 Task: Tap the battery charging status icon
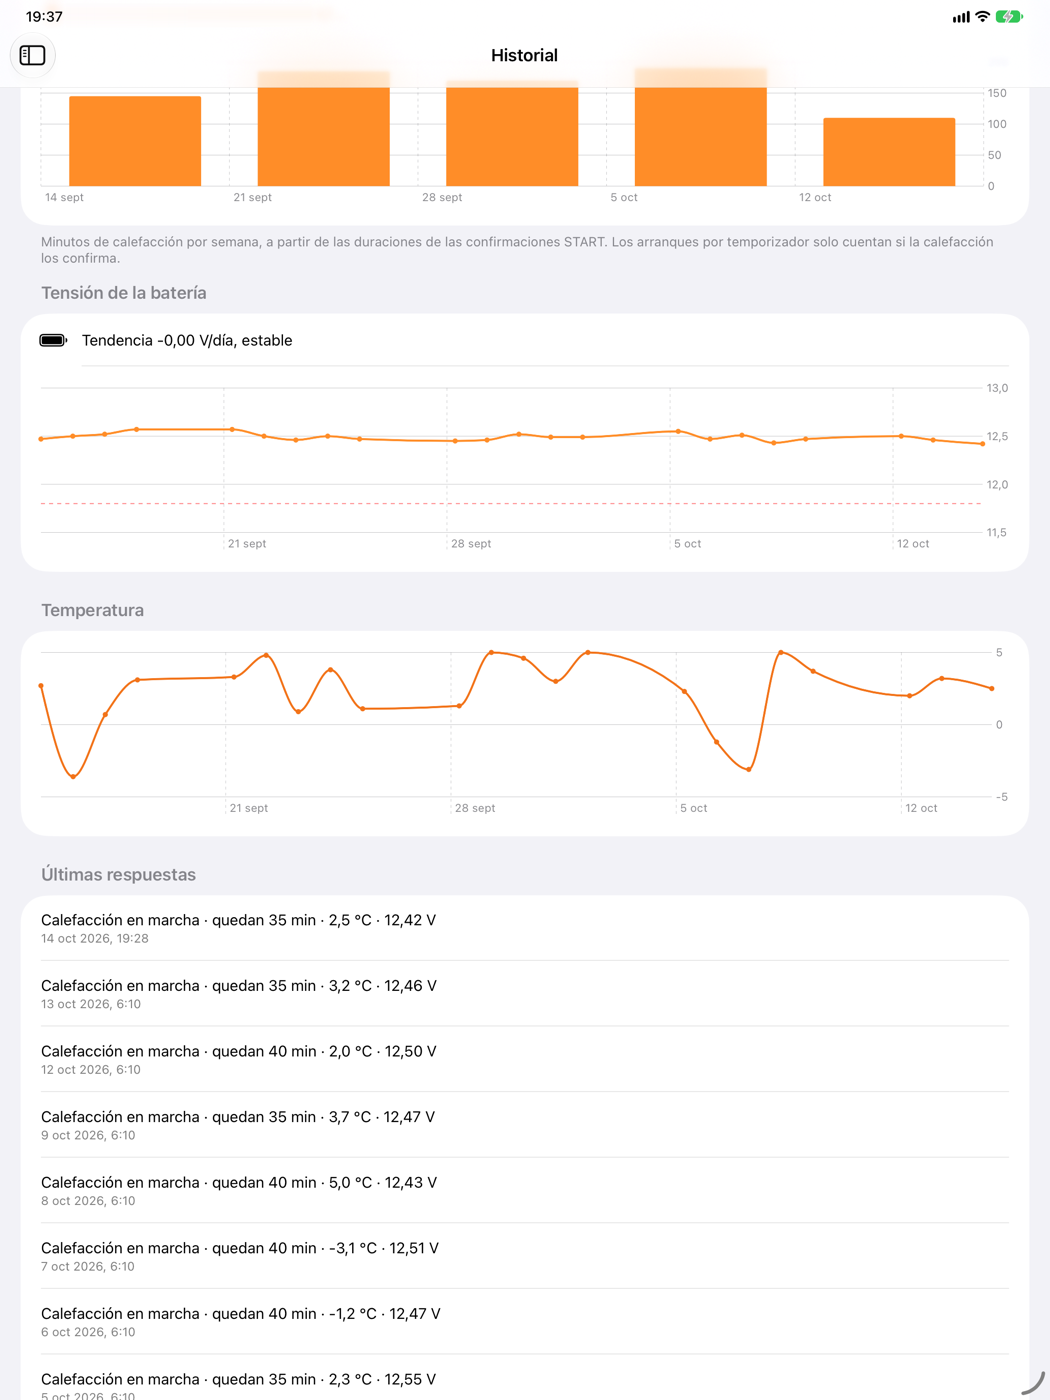pos(1008,17)
